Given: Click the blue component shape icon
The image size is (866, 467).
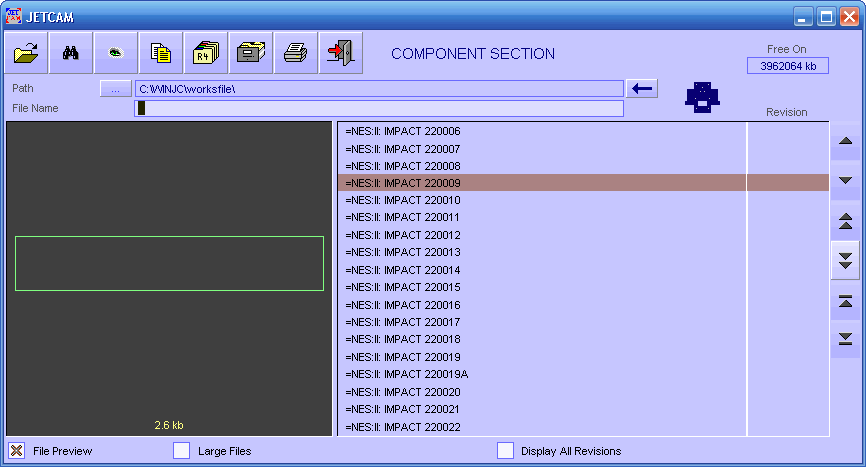Looking at the screenshot, I should [703, 98].
